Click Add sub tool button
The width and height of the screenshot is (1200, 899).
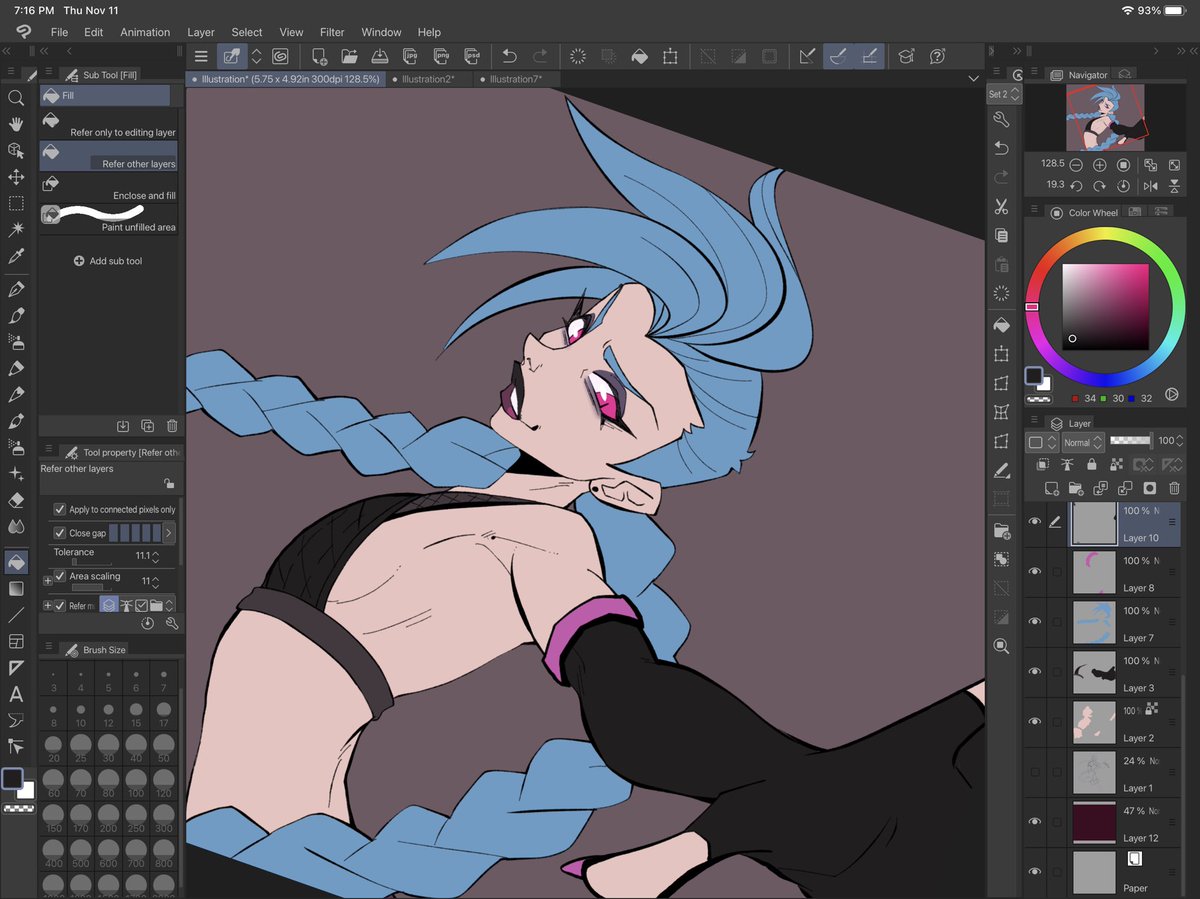tap(108, 261)
